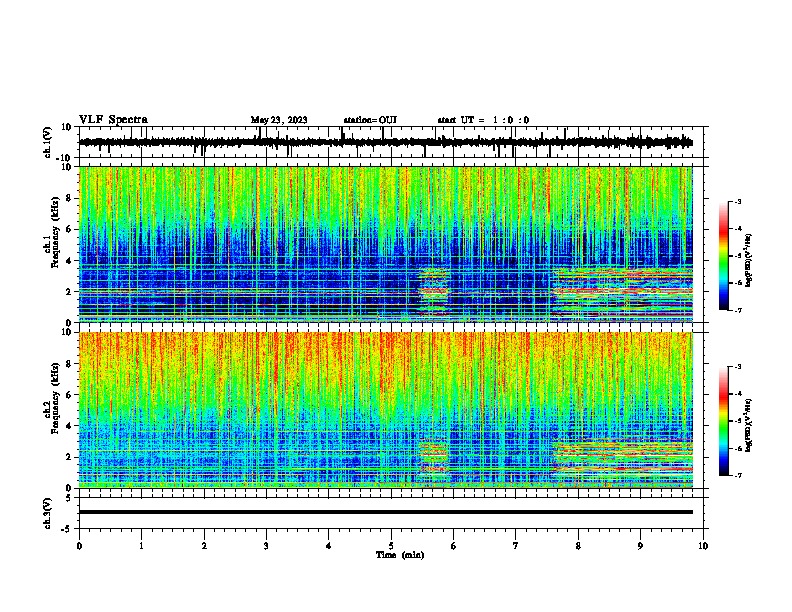Click the 'station=OUJ' label
The image size is (792, 612).
(x=370, y=120)
